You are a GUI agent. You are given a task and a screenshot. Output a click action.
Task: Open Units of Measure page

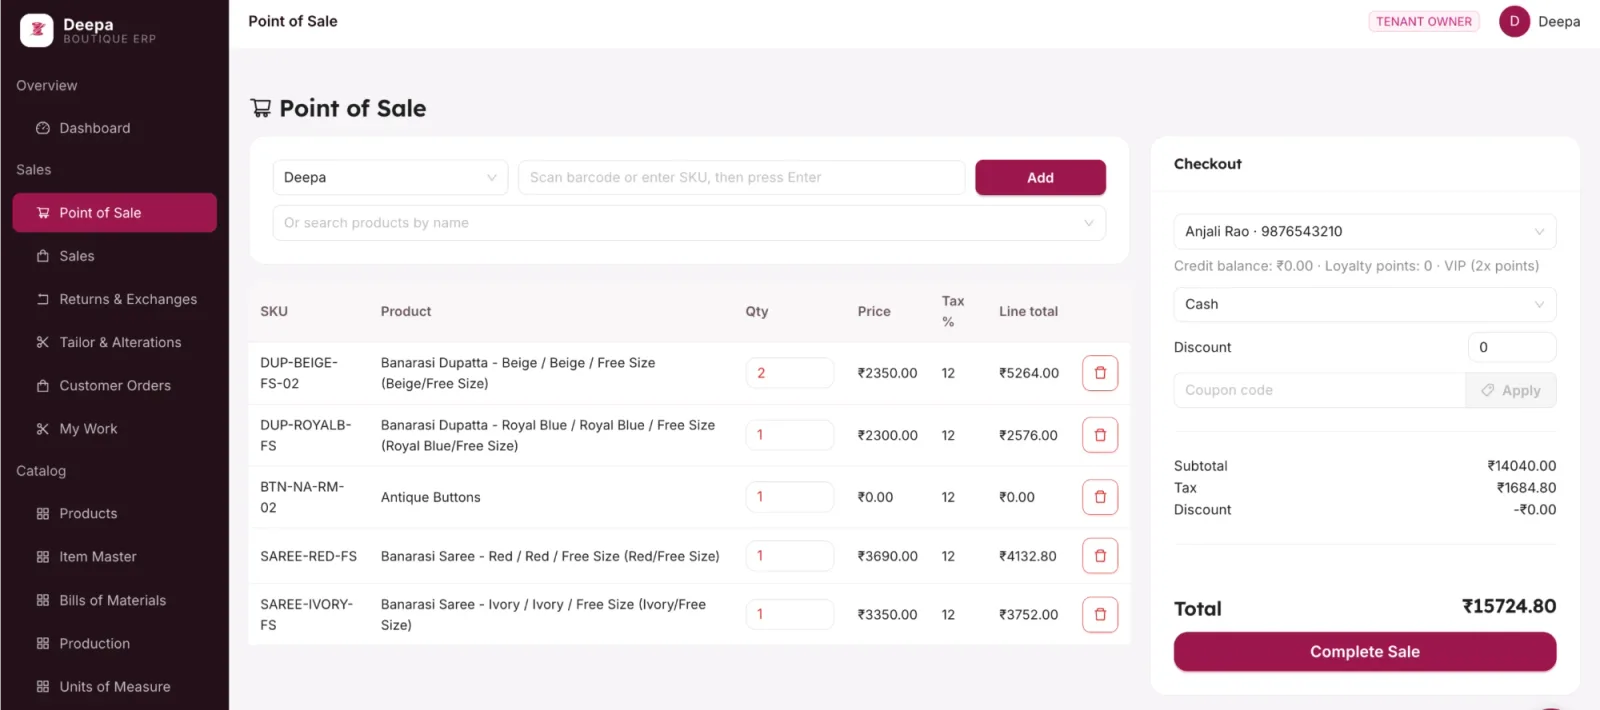(114, 687)
